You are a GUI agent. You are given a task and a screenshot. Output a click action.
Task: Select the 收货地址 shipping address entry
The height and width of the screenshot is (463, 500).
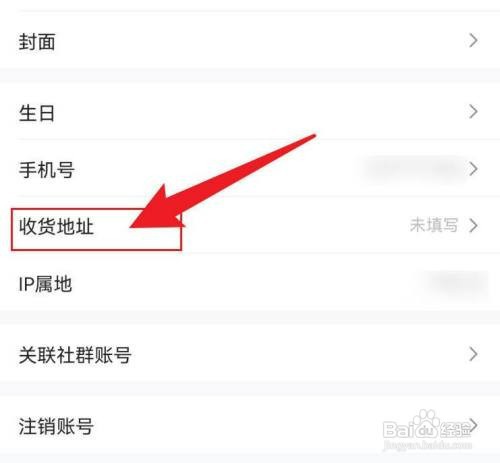[x=250, y=225]
